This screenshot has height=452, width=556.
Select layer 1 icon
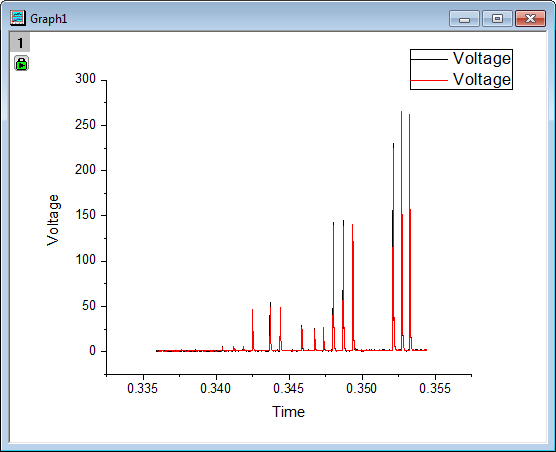tap(20, 43)
